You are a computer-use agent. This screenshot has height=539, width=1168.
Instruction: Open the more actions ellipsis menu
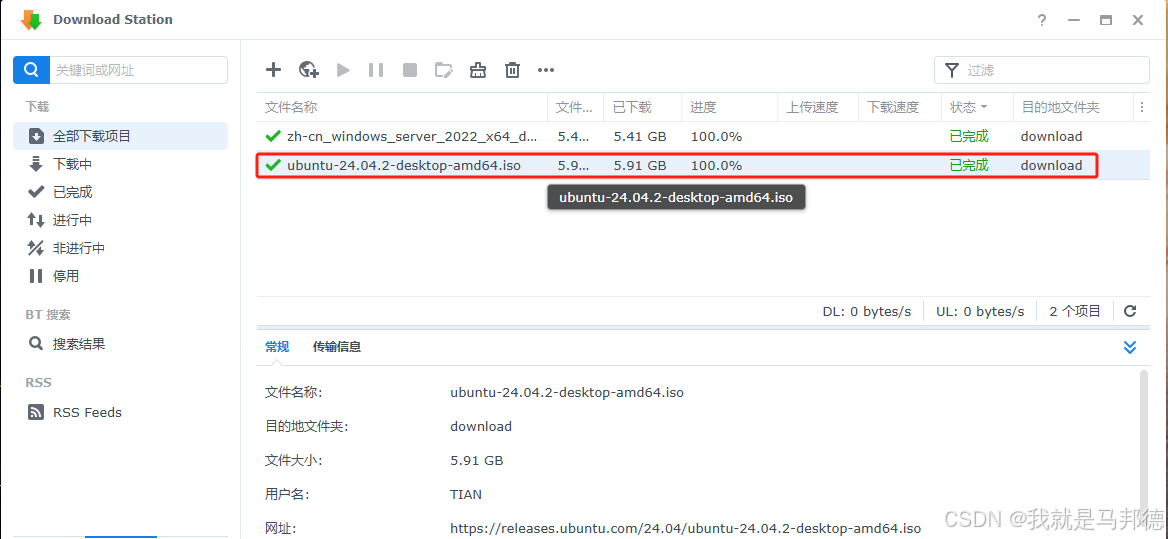[x=546, y=70]
